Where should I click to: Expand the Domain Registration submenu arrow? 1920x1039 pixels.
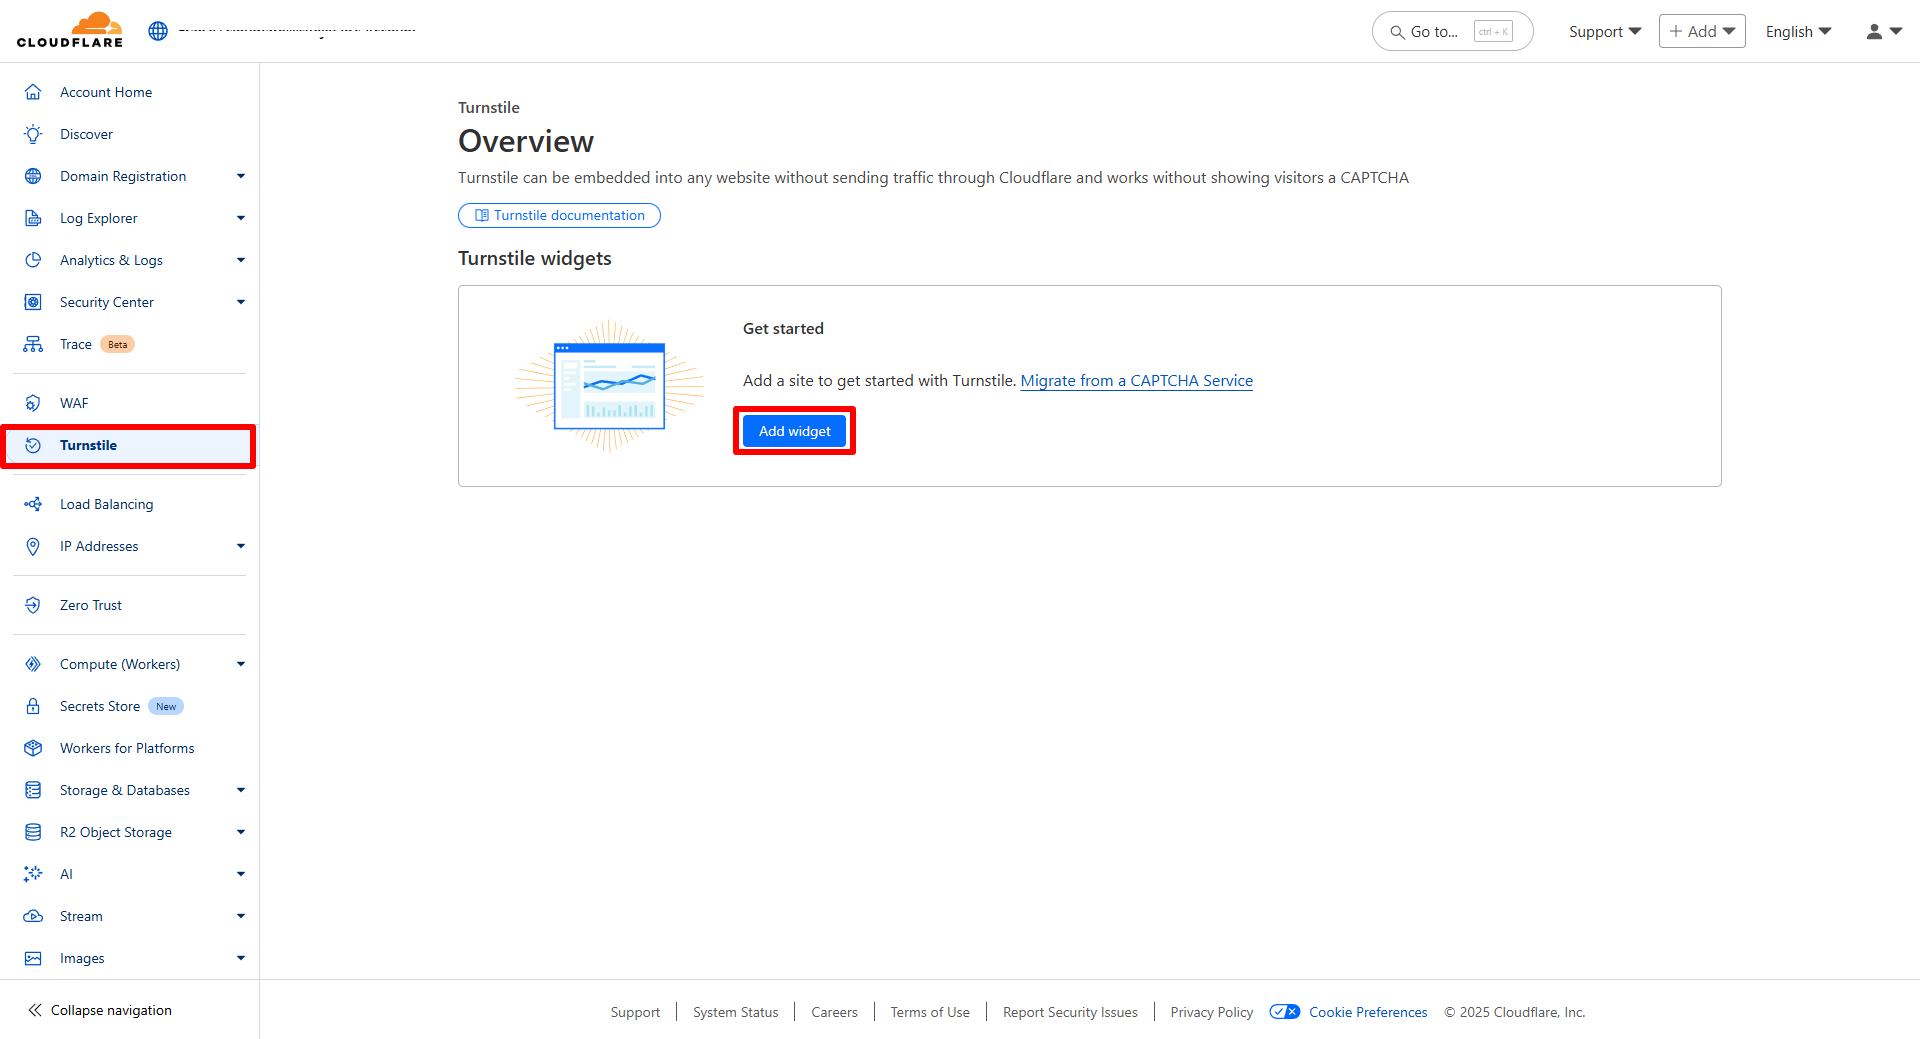coord(241,176)
